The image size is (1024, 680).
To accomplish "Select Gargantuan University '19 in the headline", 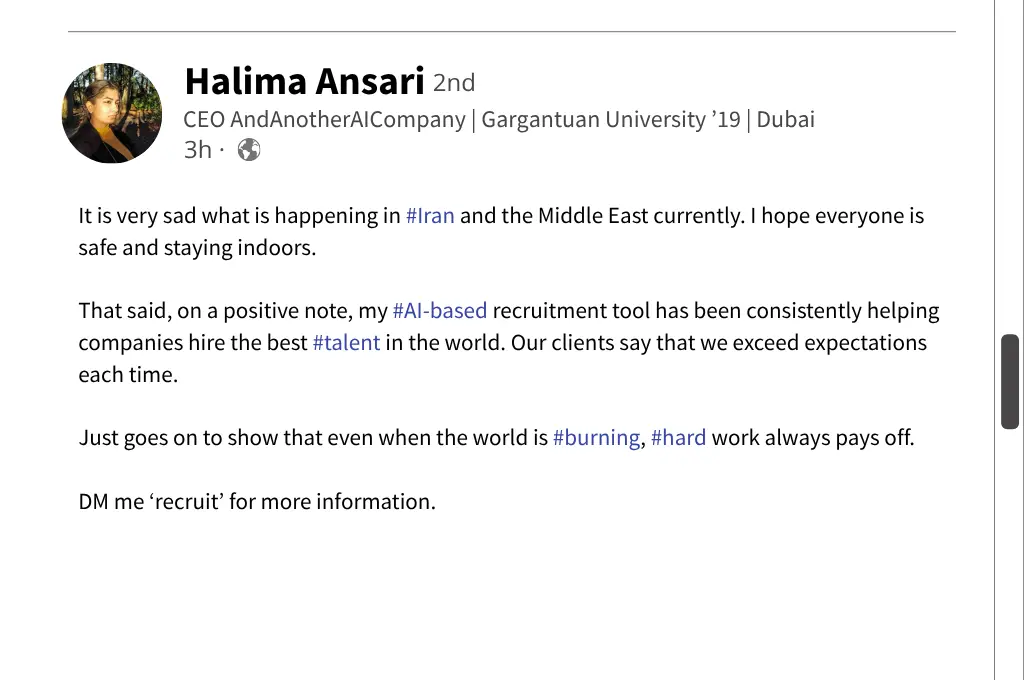I will 610,119.
